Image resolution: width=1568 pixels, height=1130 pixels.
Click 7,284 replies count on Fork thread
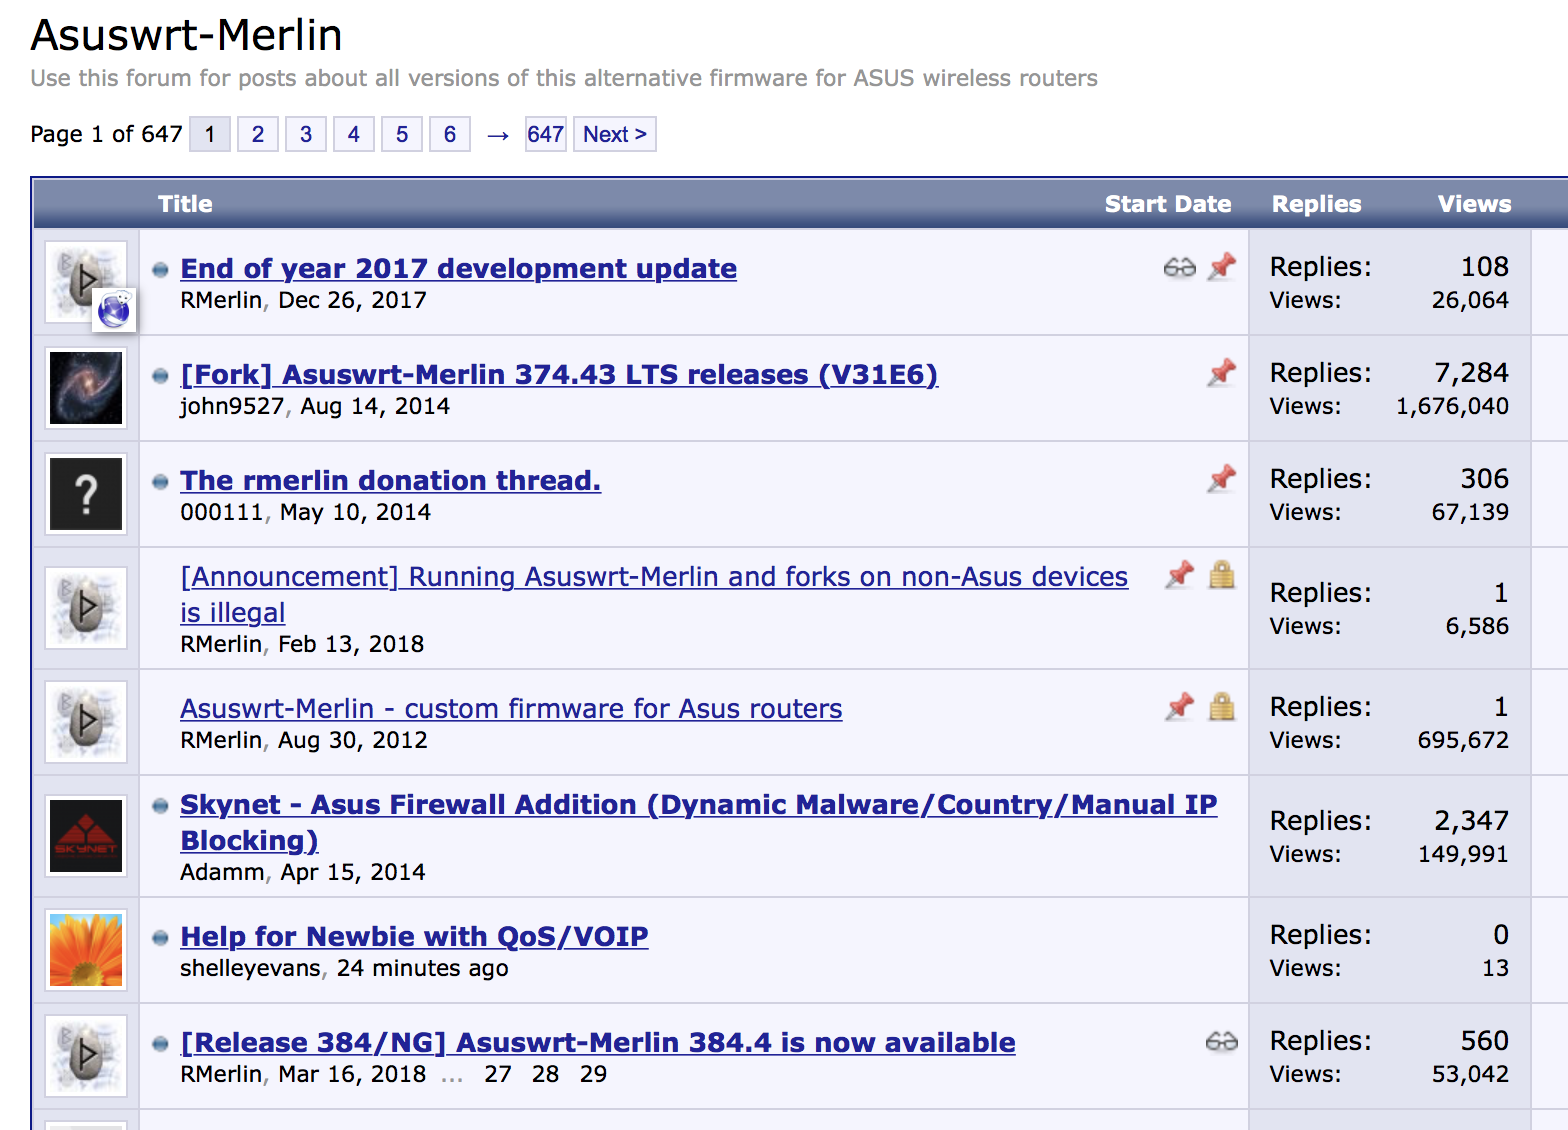coord(1471,373)
